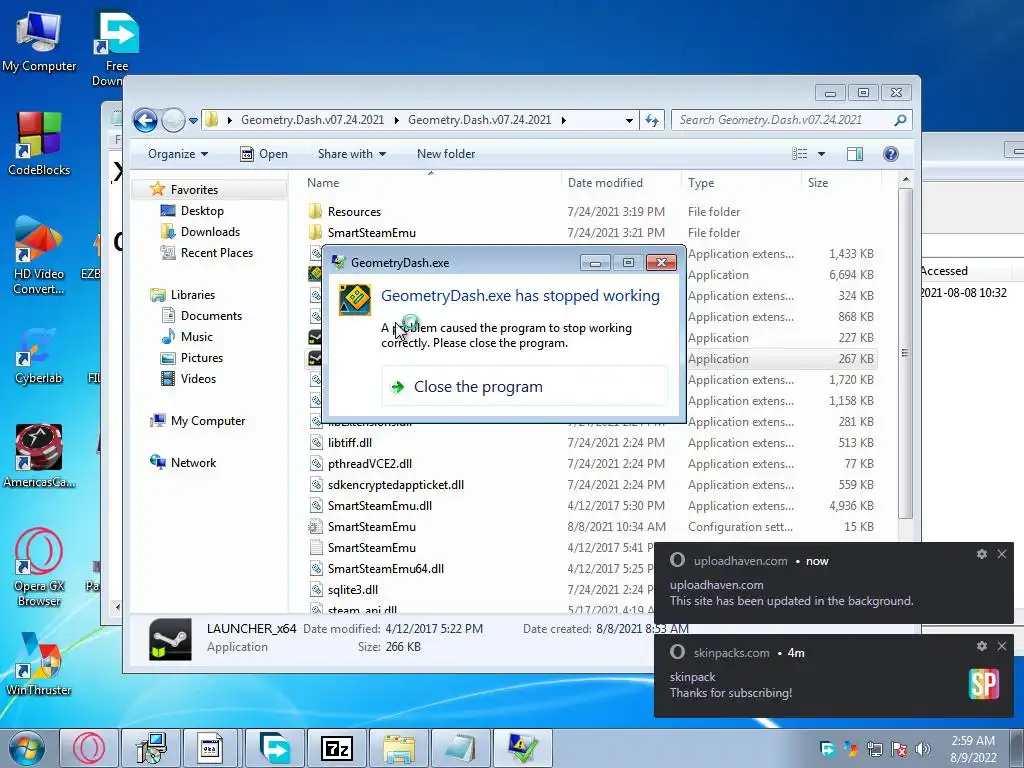Click the Windows Explorer folder taskbar icon
1024x768 pixels.
(x=399, y=748)
